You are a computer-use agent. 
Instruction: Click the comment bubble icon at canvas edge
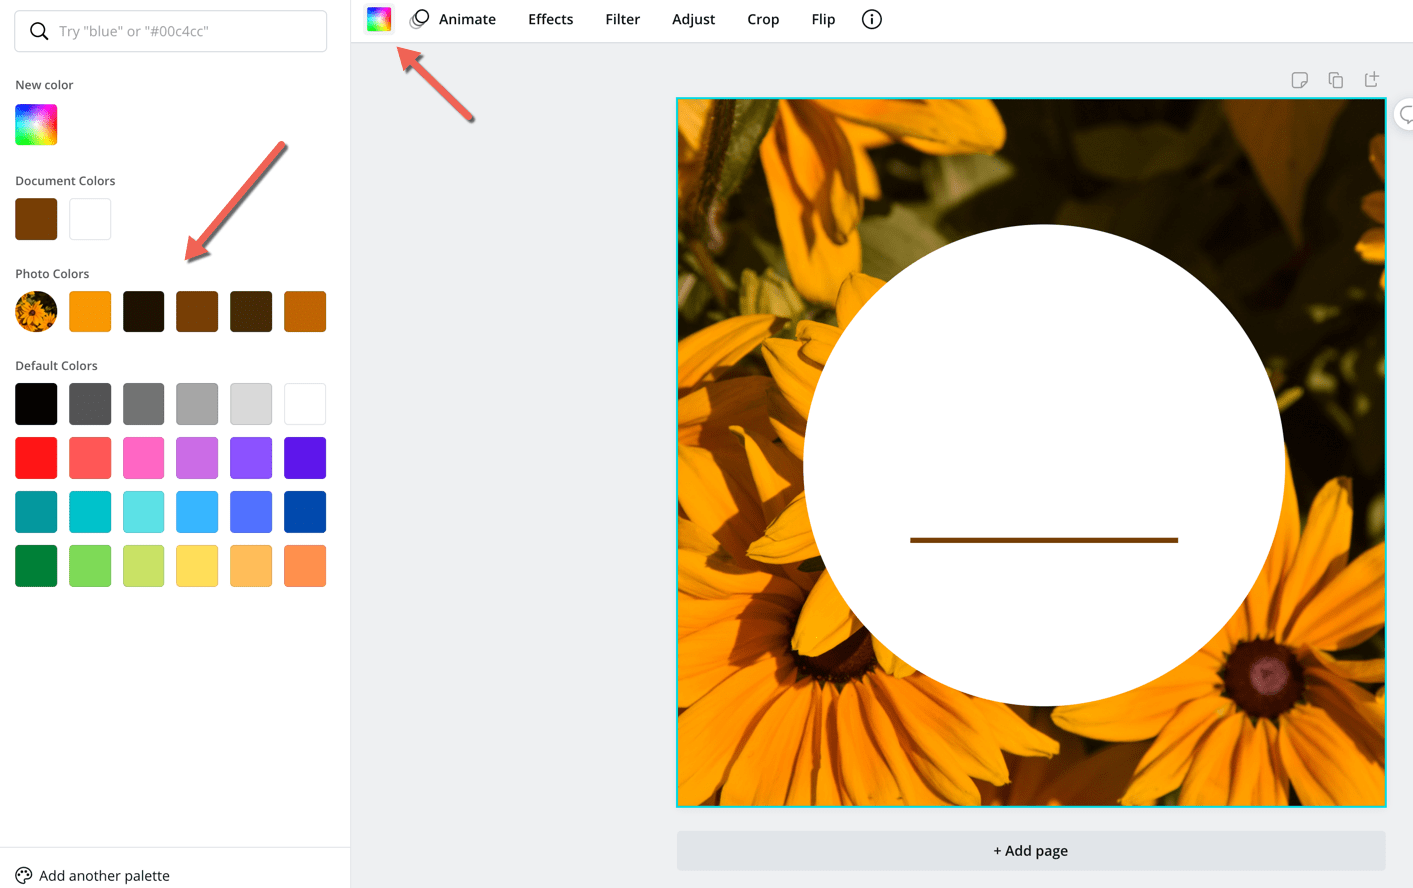1406,115
